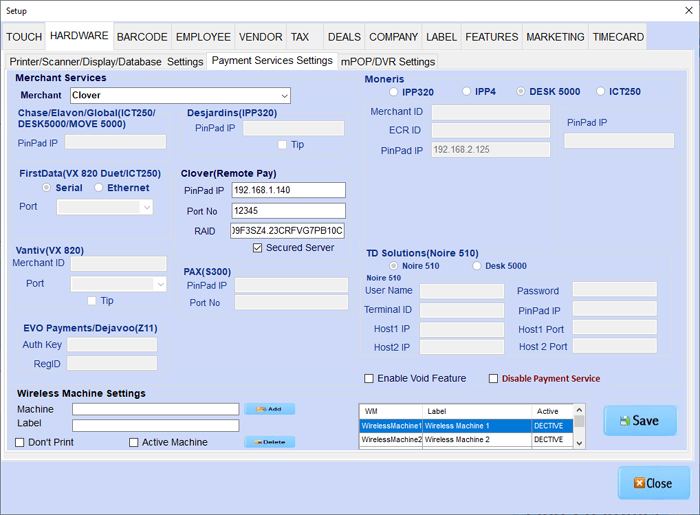Go to the Printer/Scanner/Display/Database Settings tab
Viewport: 700px width, 515px height.
pos(106,62)
